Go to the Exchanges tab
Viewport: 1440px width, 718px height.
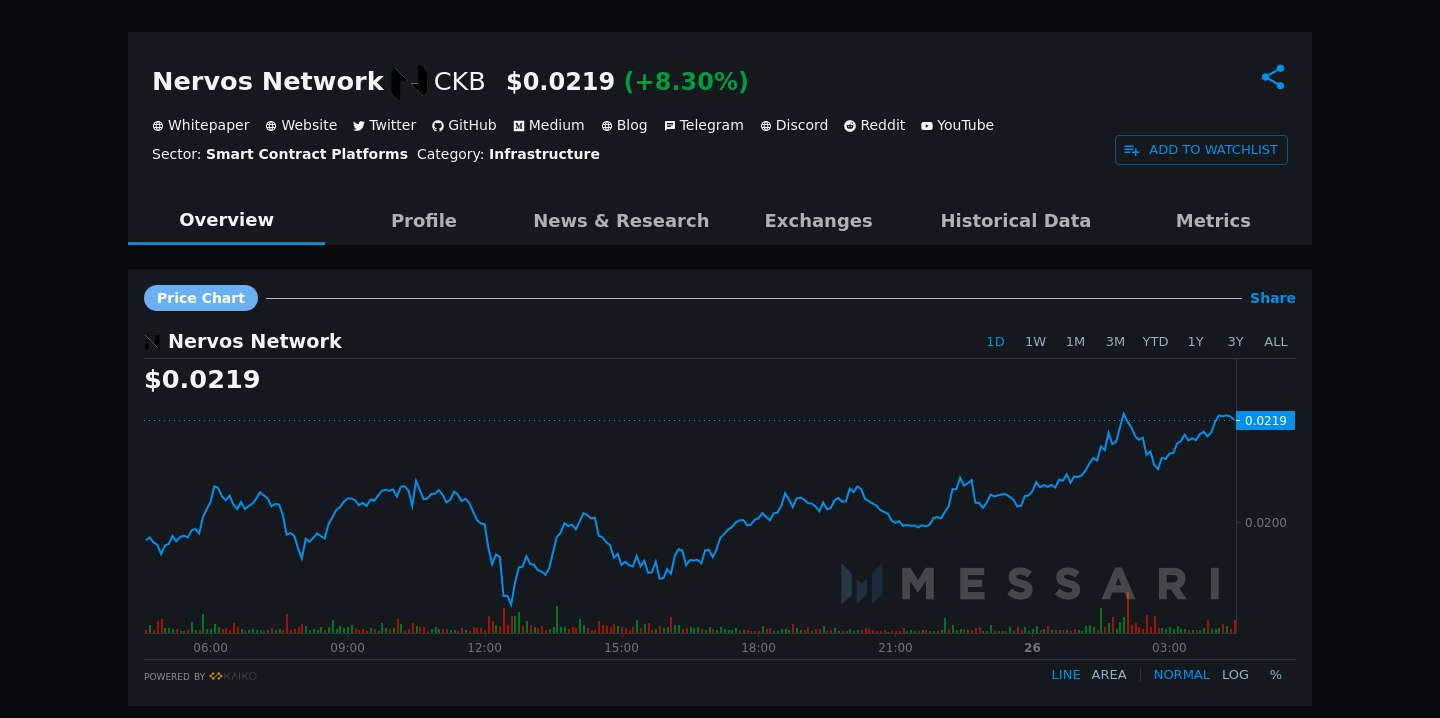818,221
